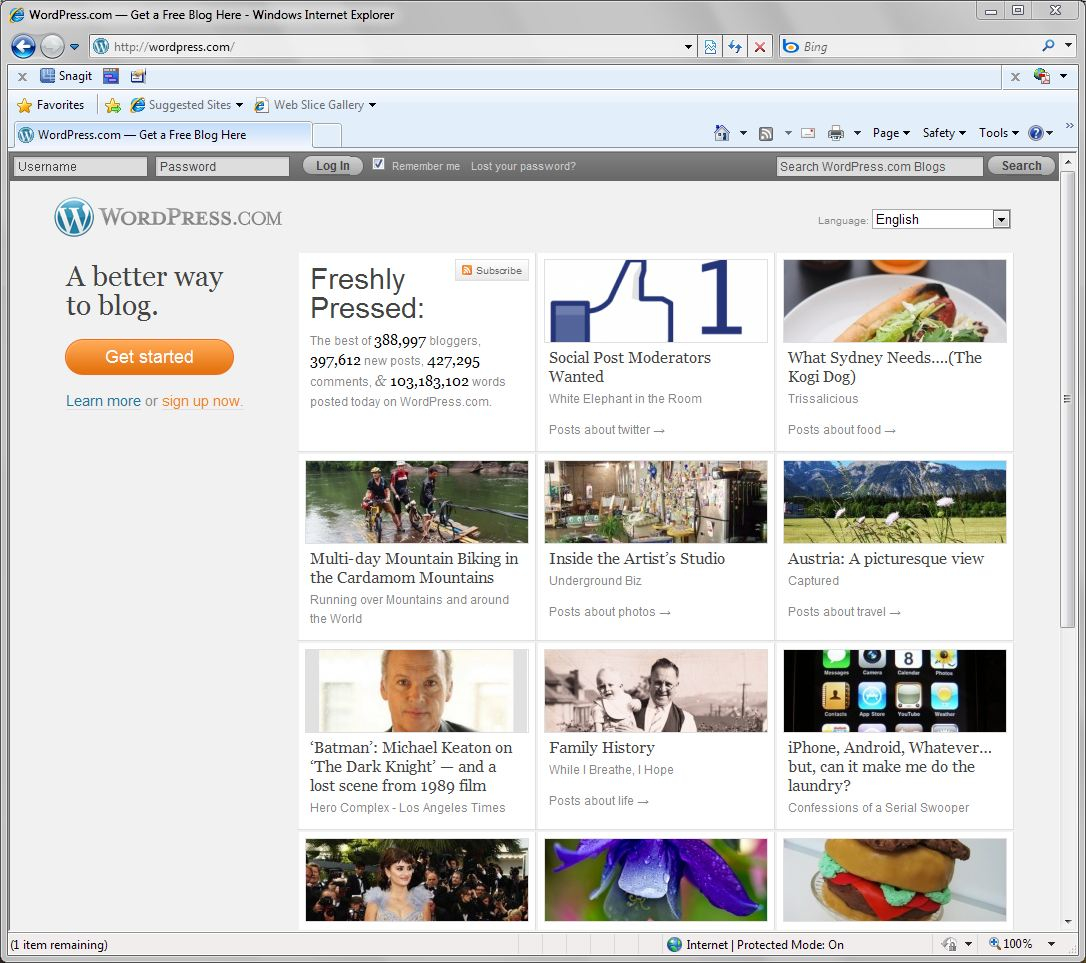Click the blue Help question mark icon

click(x=1035, y=133)
